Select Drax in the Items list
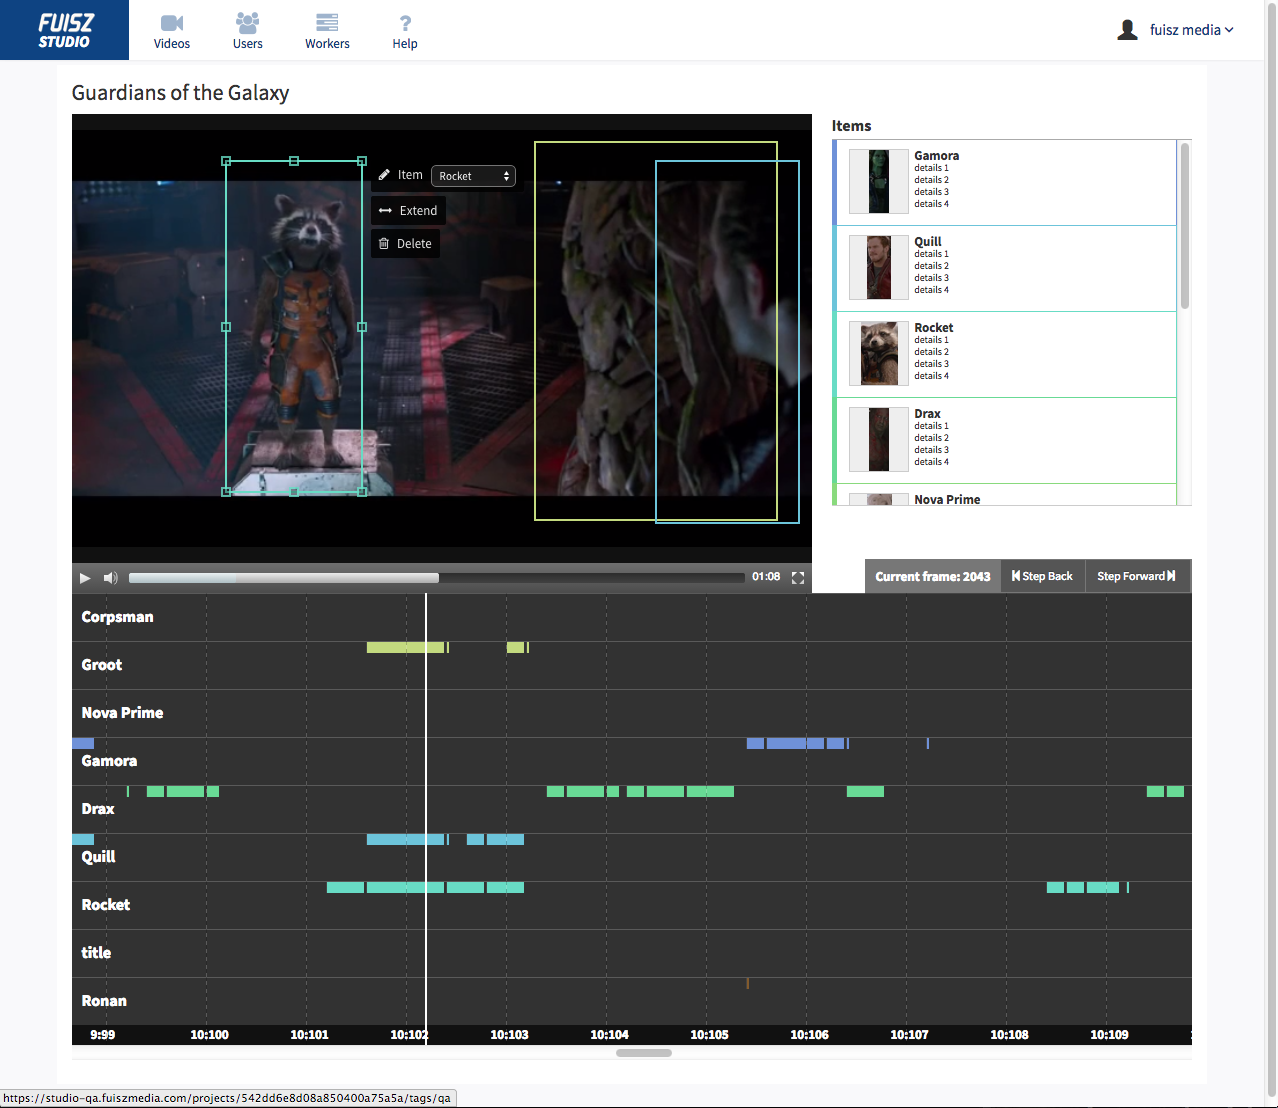This screenshot has width=1278, height=1108. point(927,414)
